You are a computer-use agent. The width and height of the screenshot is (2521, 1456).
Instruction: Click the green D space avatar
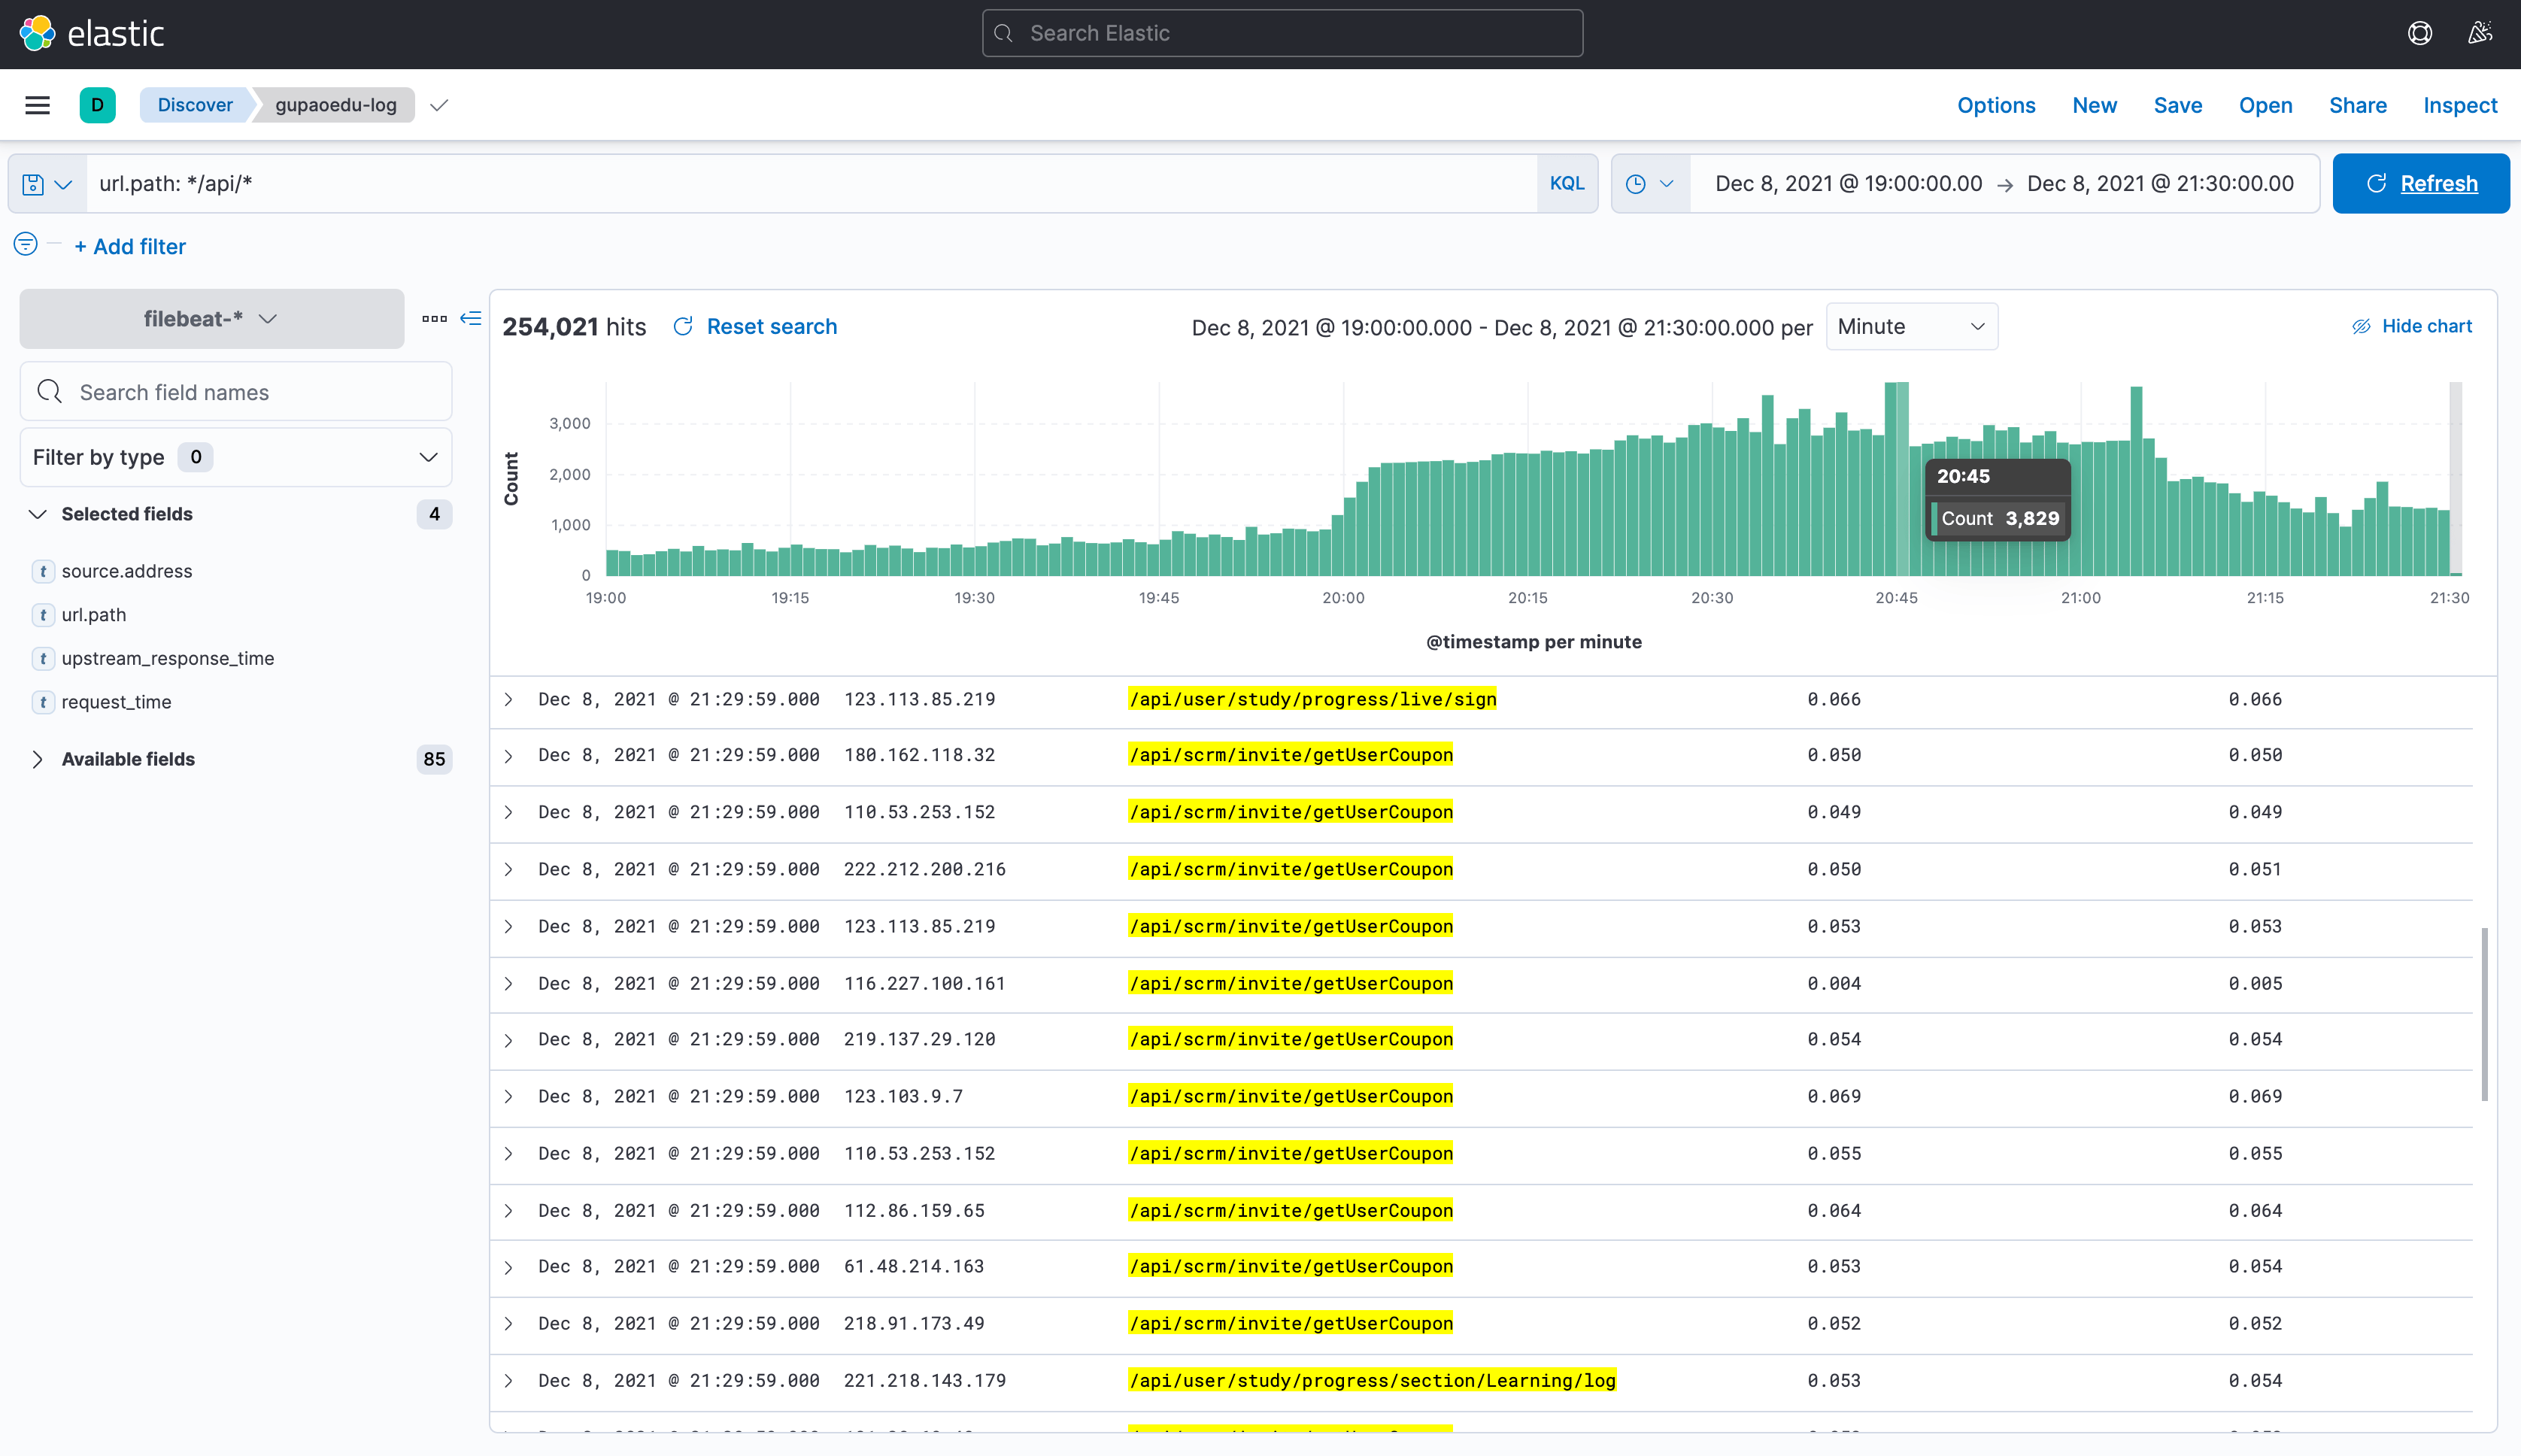point(97,105)
